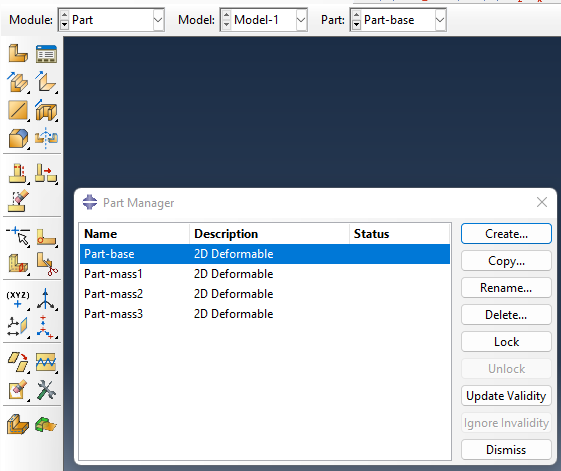This screenshot has height=471, width=561.
Task: Select the Create Wire tool icon
Action: click(18, 110)
